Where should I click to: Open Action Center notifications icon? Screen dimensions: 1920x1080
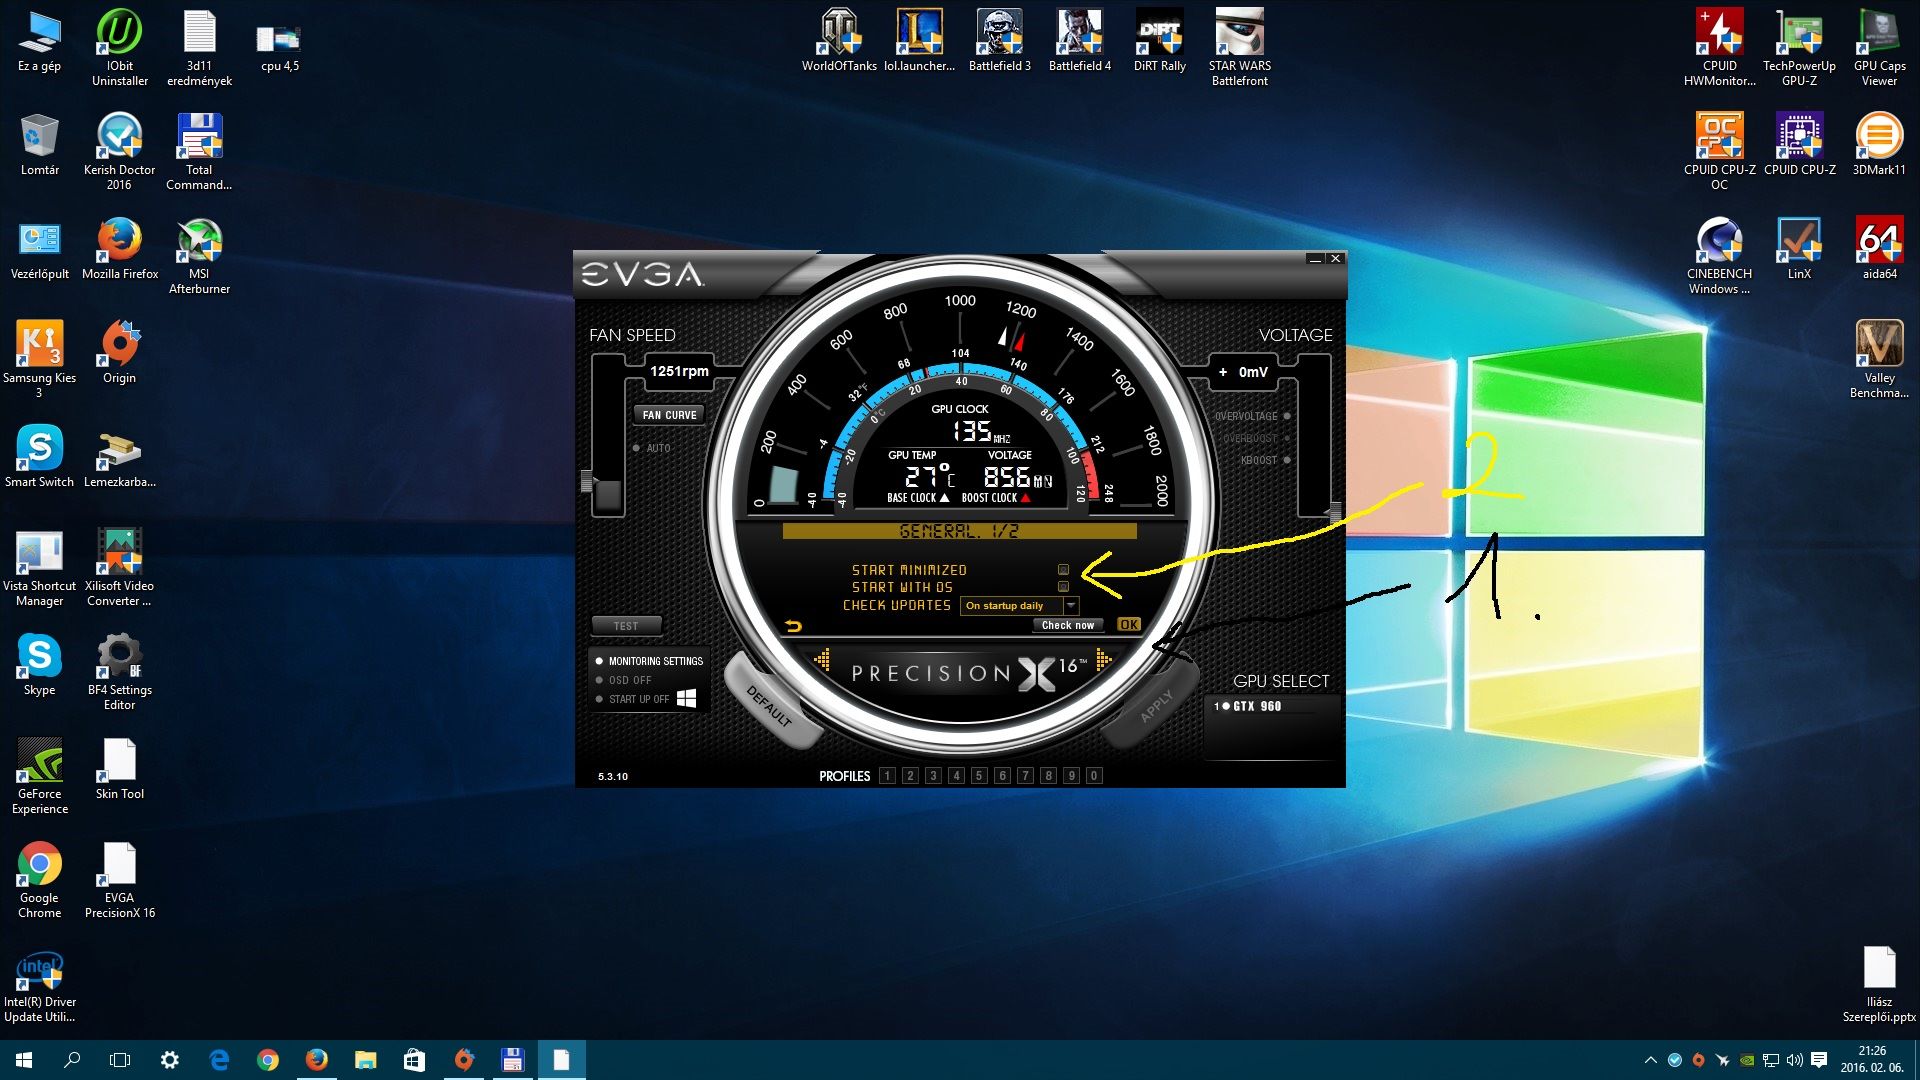[1819, 1060]
